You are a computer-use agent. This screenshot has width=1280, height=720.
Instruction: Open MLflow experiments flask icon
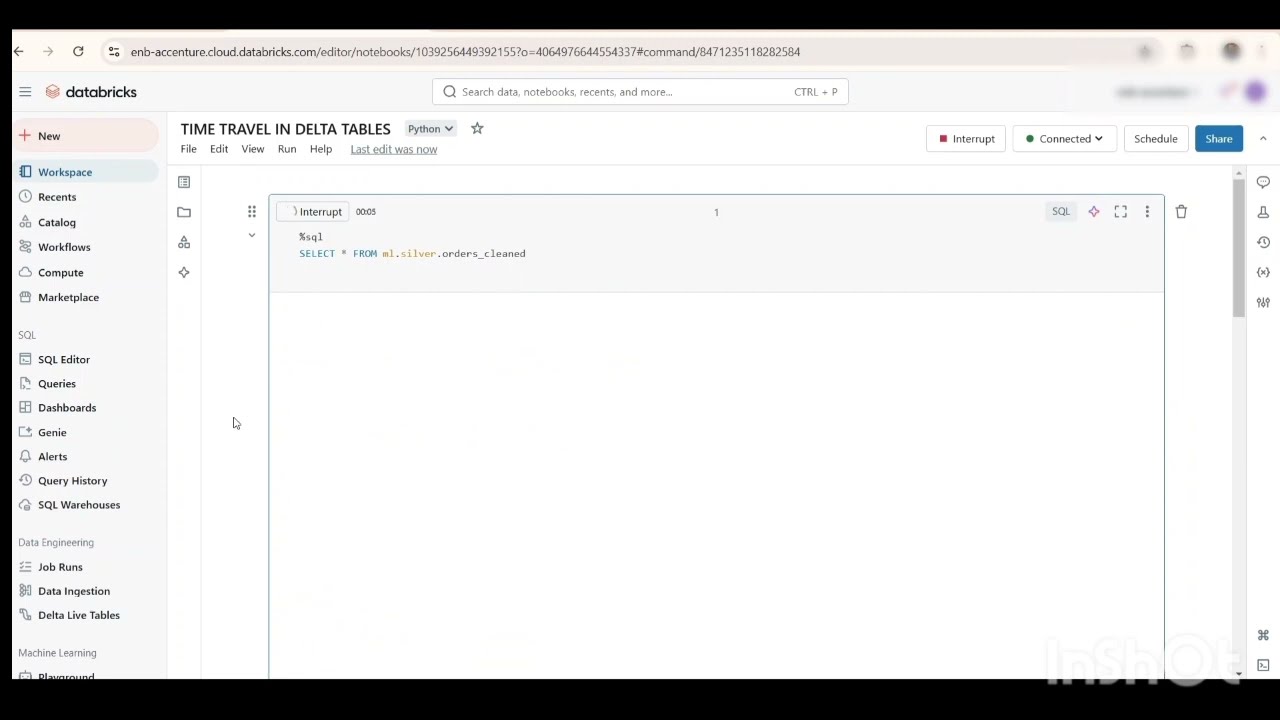[x=1263, y=212]
